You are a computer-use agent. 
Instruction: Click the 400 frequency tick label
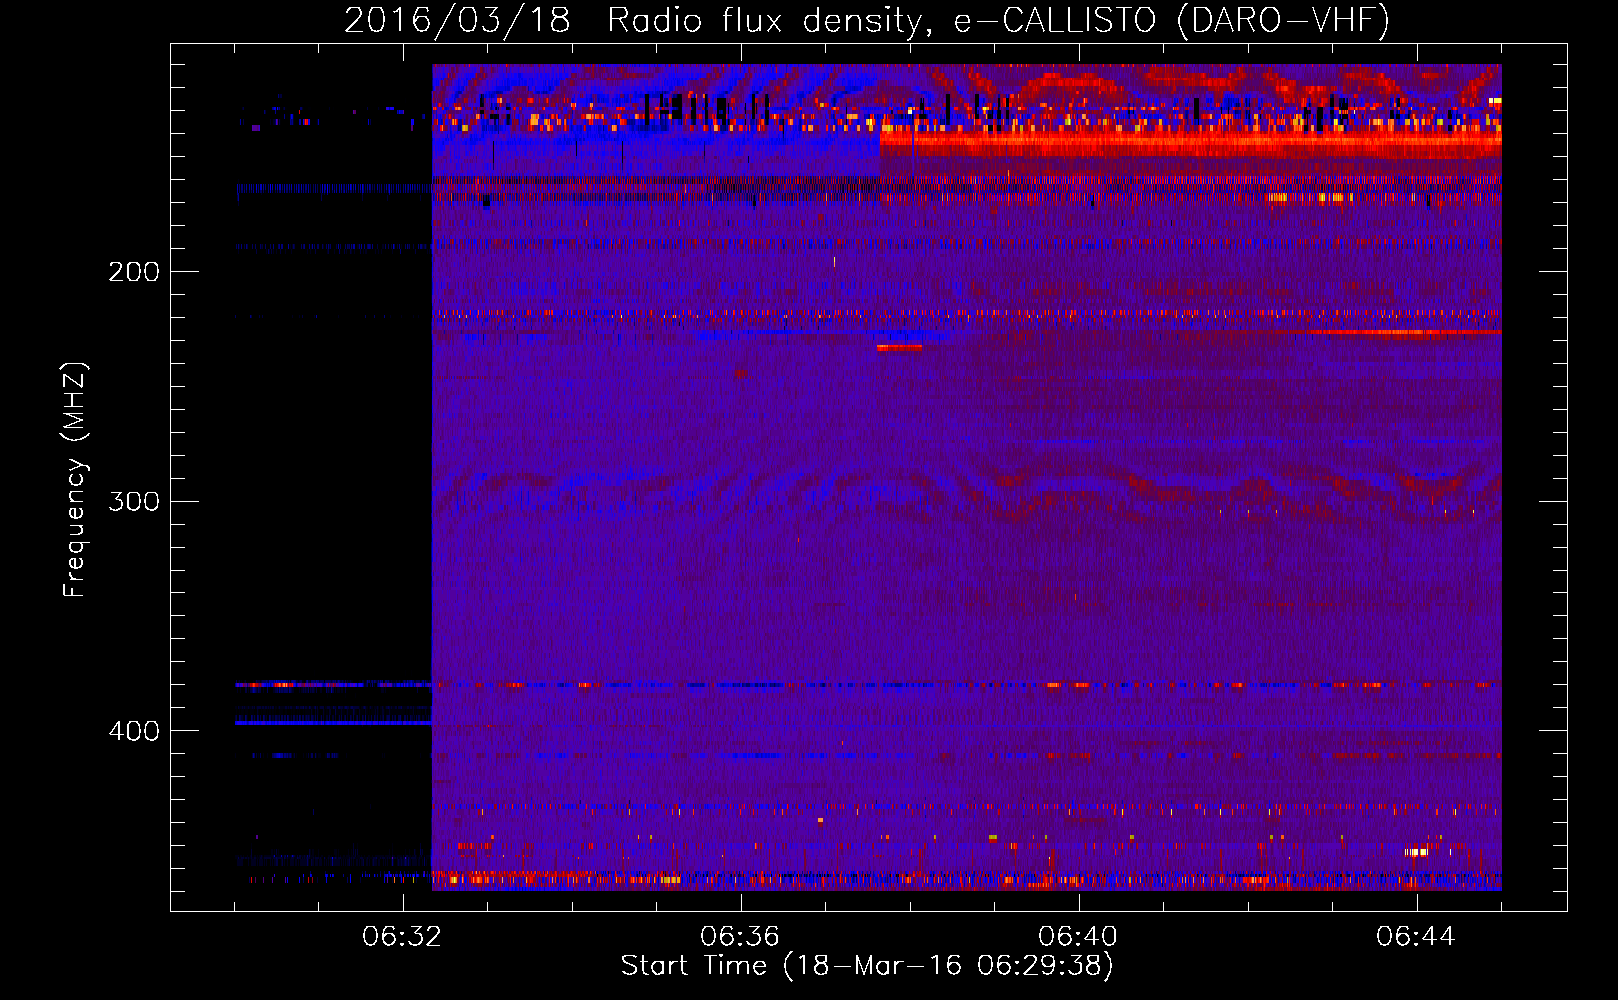coord(134,731)
